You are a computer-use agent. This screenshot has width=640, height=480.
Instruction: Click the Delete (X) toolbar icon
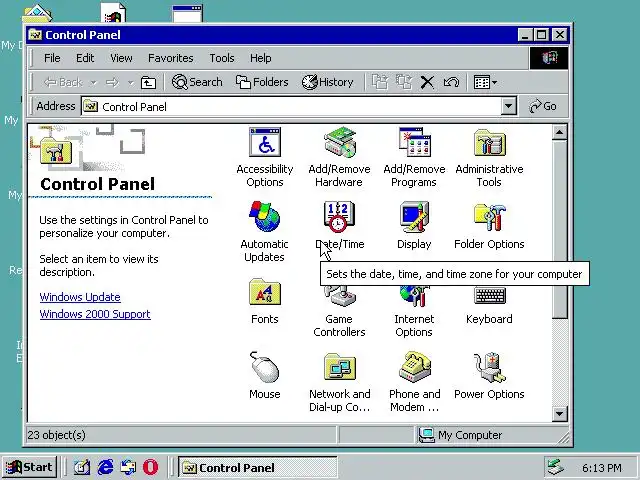point(427,82)
